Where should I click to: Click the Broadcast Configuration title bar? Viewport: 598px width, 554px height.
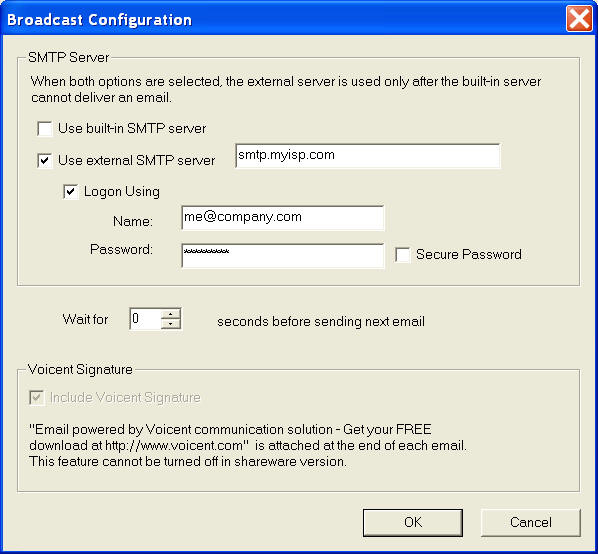[x=282, y=19]
